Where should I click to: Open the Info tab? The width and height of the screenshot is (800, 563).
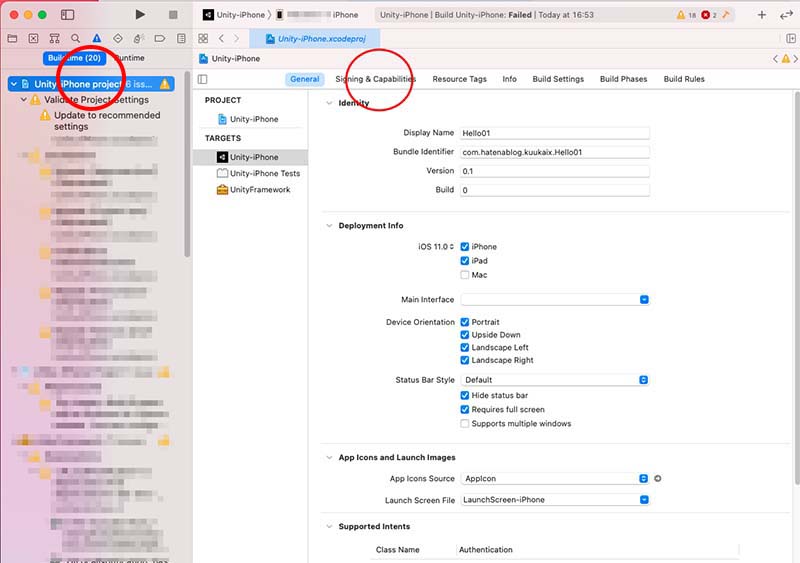(509, 79)
